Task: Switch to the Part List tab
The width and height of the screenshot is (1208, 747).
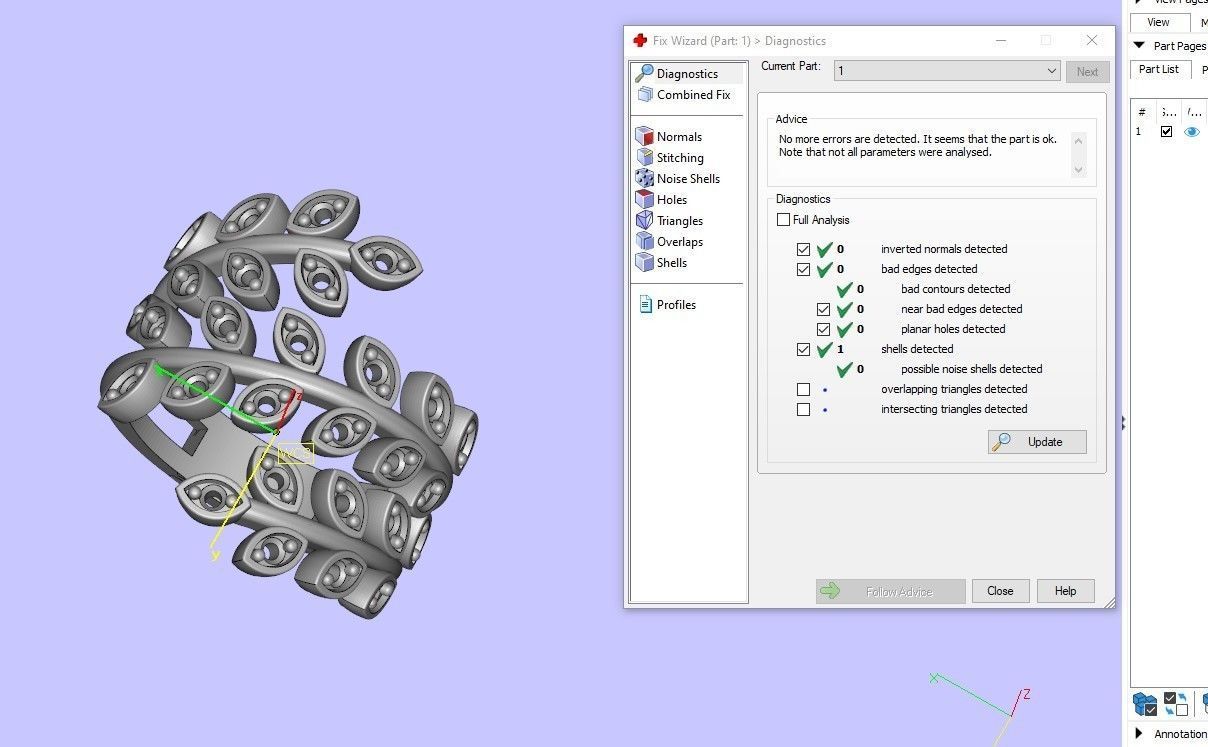Action: click(1159, 69)
